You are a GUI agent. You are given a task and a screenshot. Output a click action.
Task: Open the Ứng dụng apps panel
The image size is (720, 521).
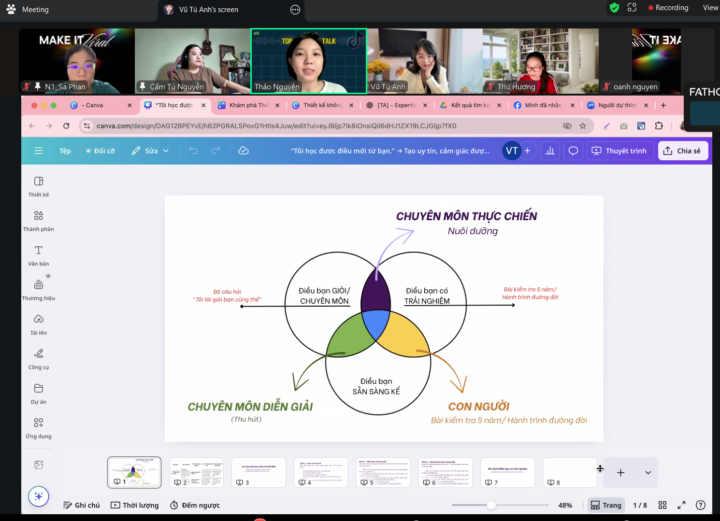(38, 427)
